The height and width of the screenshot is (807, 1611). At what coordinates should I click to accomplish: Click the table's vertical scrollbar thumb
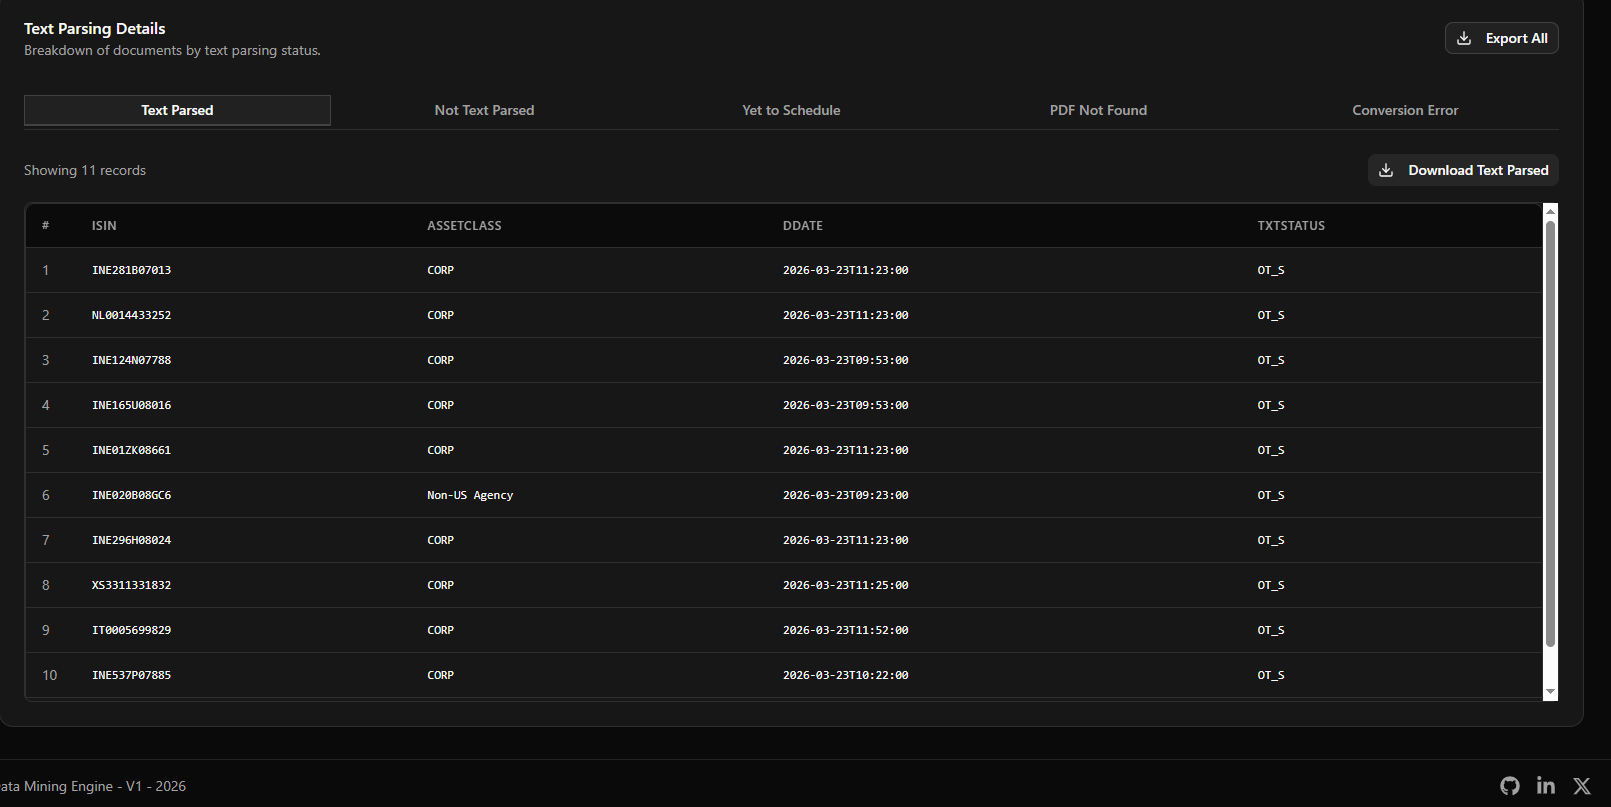point(1551,434)
